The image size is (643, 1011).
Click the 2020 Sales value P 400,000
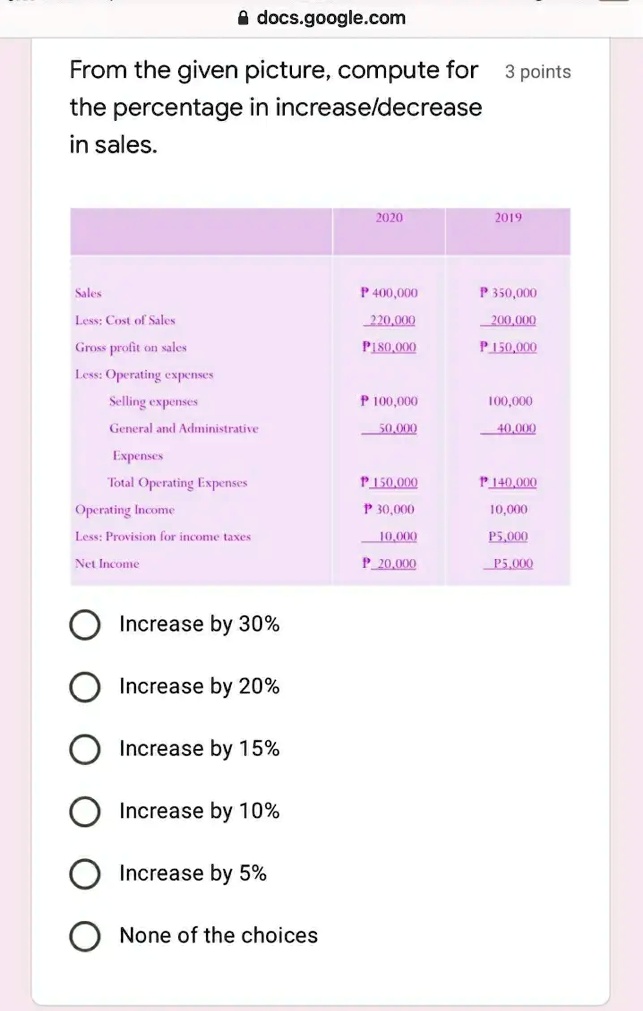click(x=389, y=293)
